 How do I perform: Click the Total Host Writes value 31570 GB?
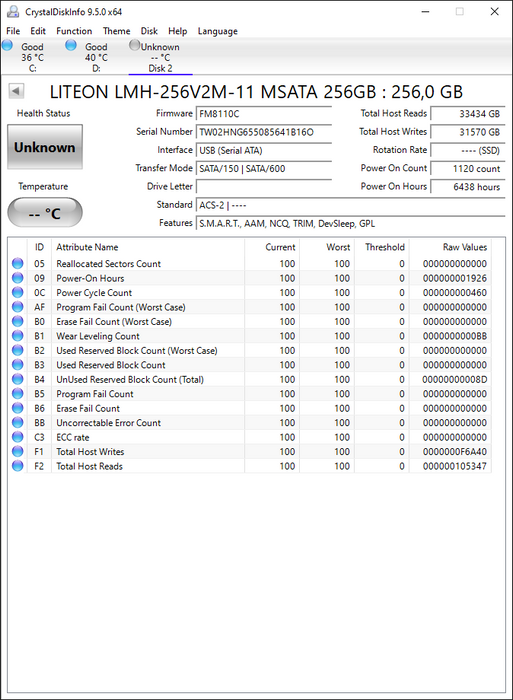[x=468, y=132]
